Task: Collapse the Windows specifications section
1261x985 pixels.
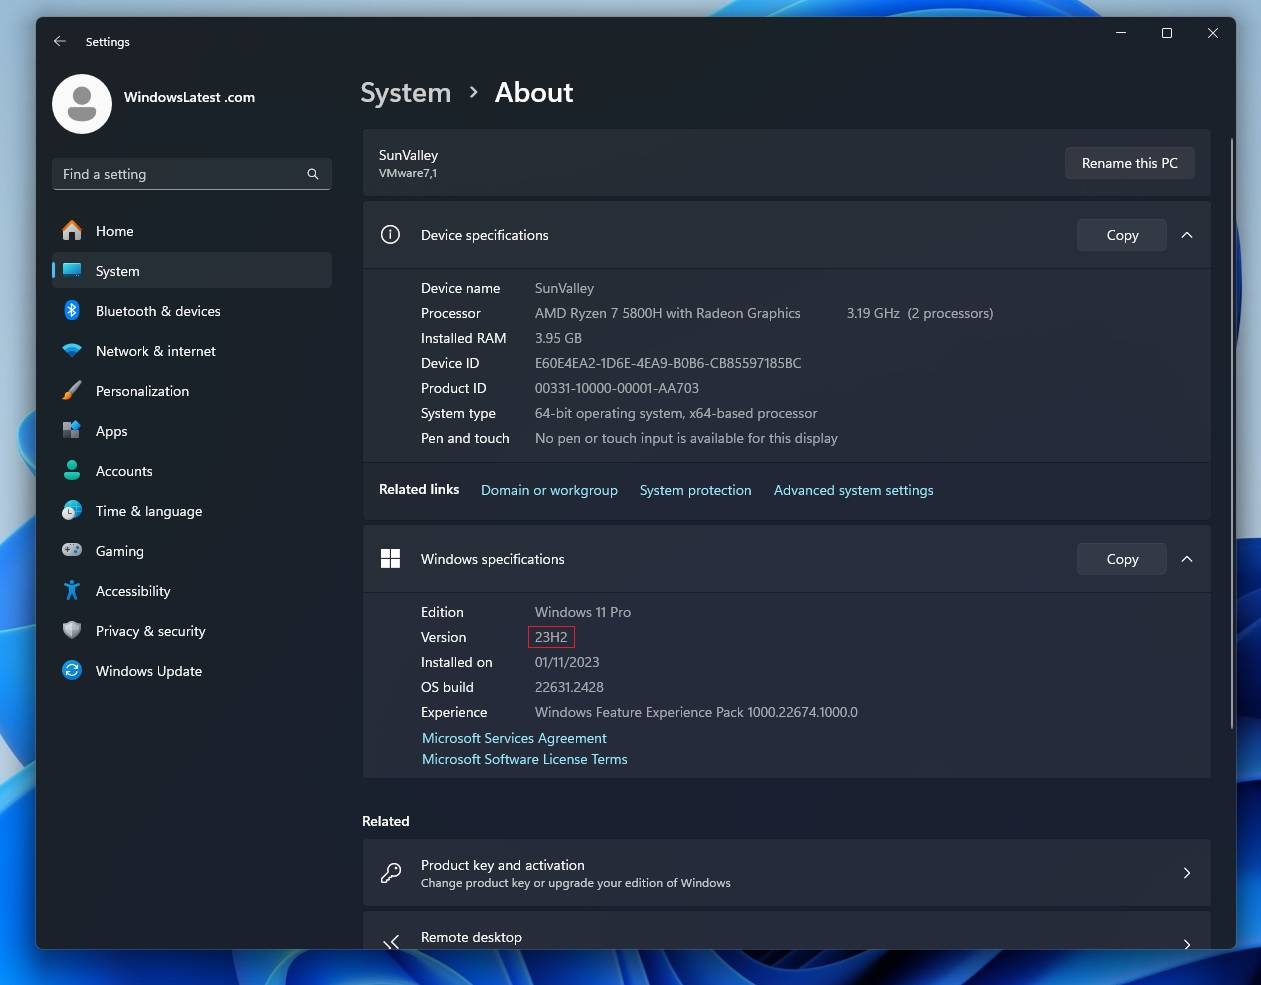Action: 1187,559
